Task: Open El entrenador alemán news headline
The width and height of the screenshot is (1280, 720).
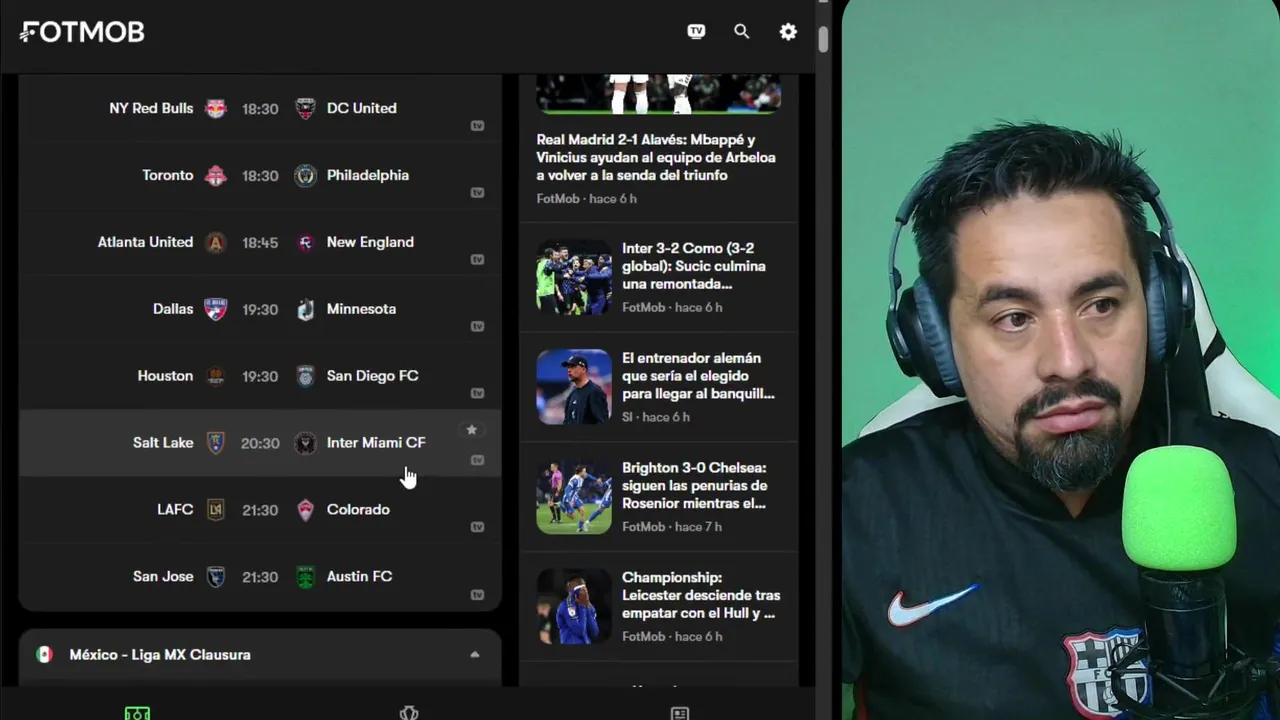Action: tap(698, 376)
